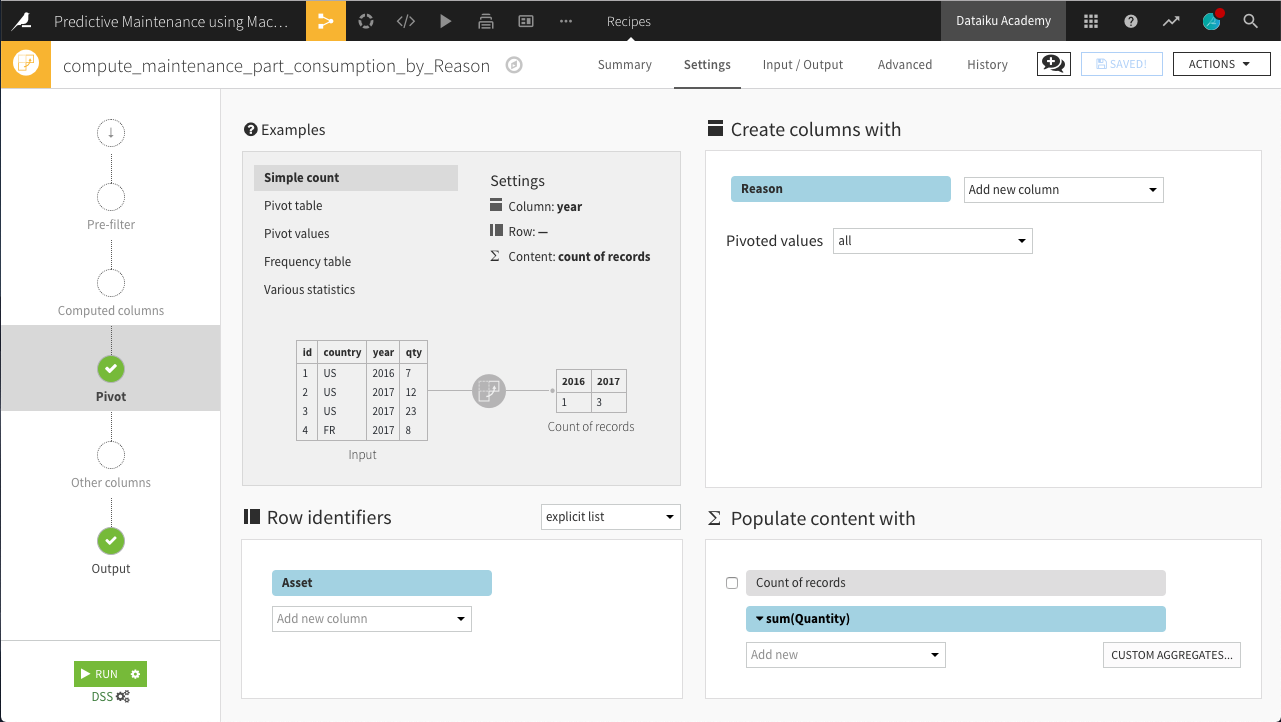Switch to the Summary tab
Image resolution: width=1281 pixels, height=722 pixels.
point(625,65)
